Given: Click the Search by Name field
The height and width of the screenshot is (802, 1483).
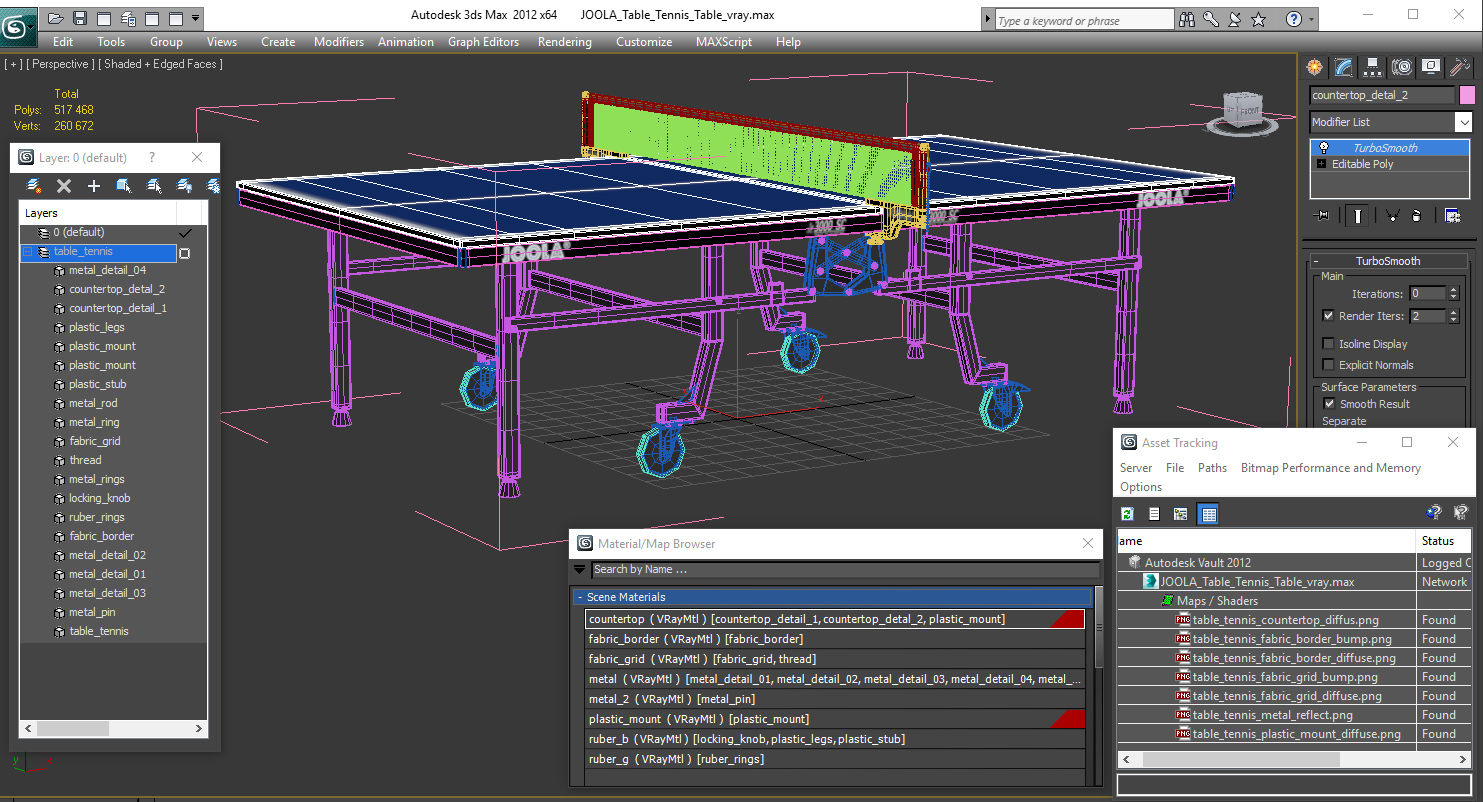Looking at the screenshot, I should click(844, 569).
